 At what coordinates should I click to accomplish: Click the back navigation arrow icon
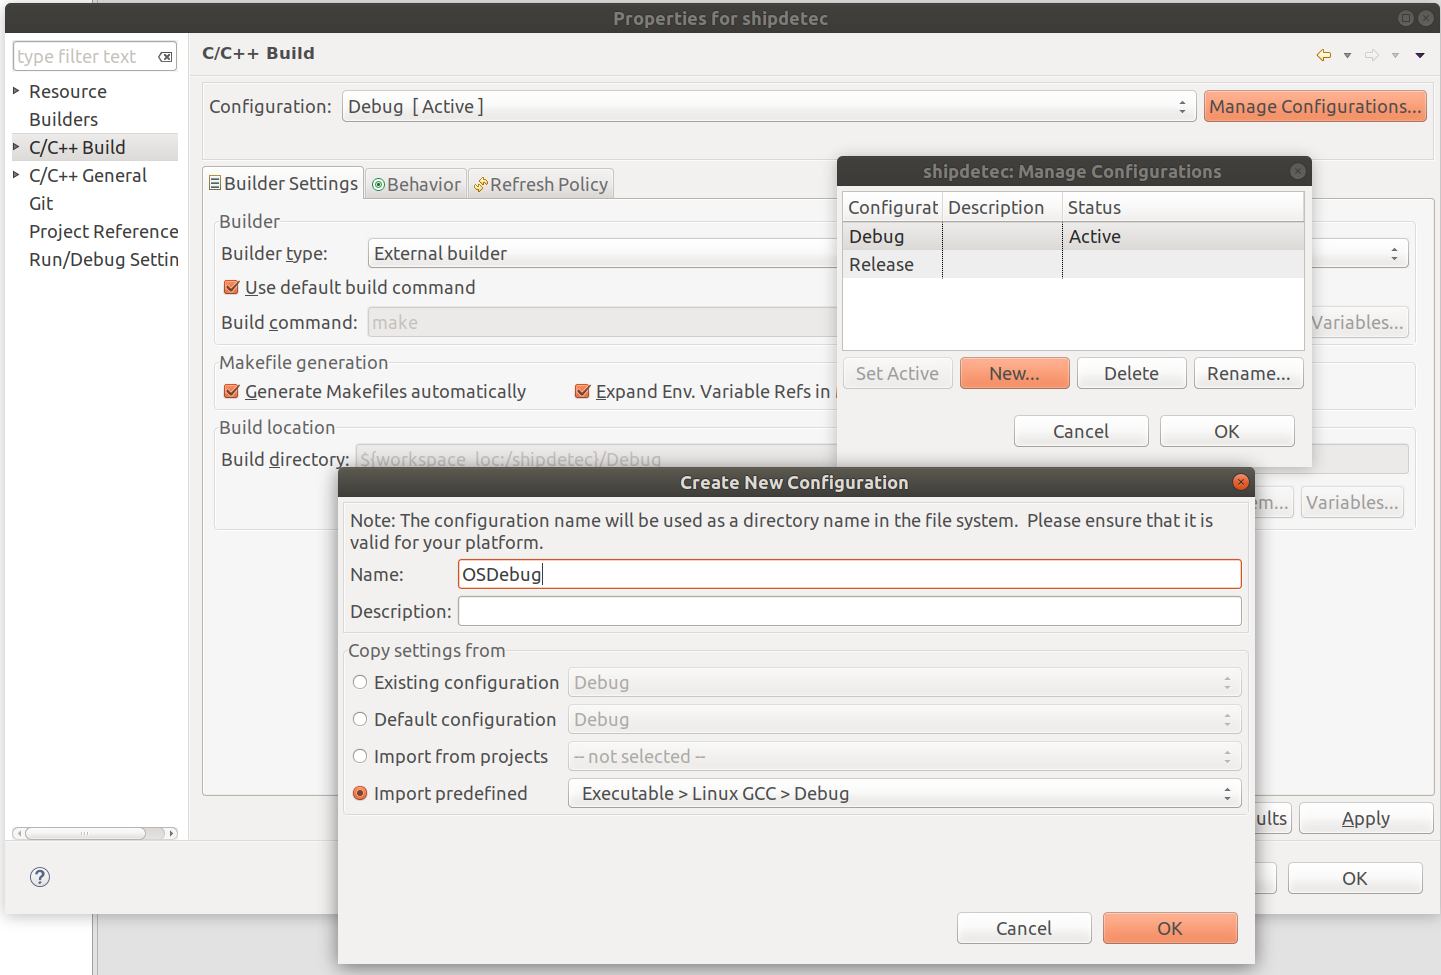coord(1326,57)
